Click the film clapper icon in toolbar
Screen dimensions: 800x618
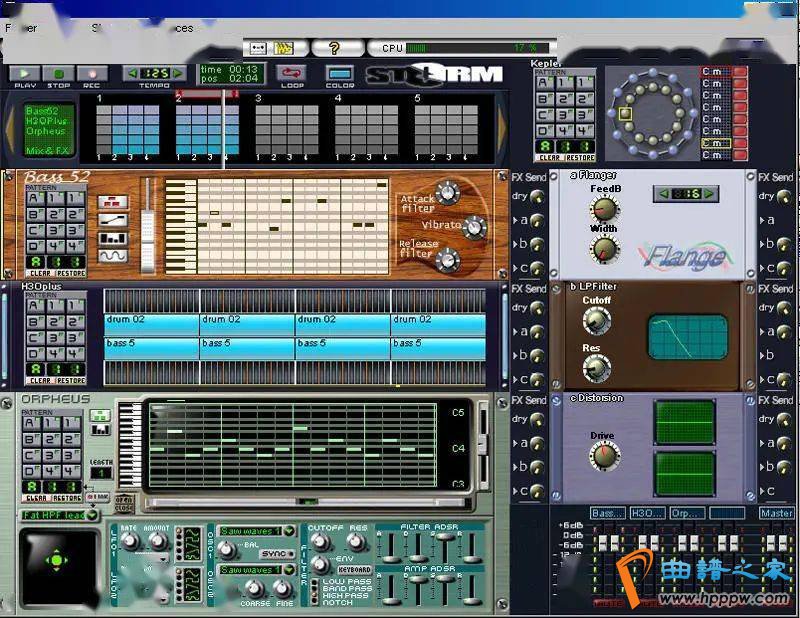[x=284, y=47]
